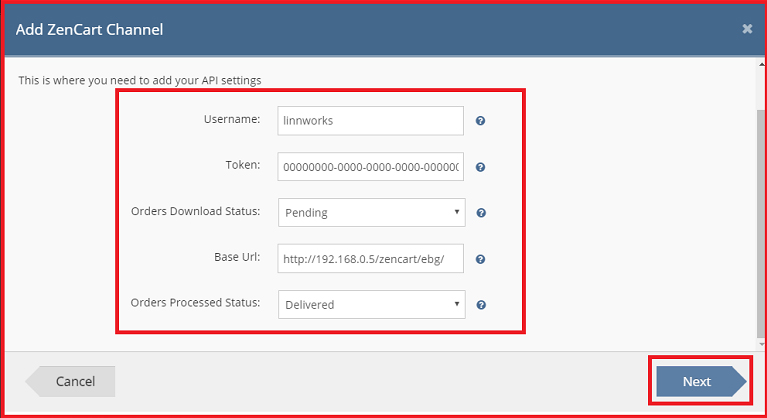Click the 'Base Url:' label
Screen dimensions: 767x418
coord(237,257)
